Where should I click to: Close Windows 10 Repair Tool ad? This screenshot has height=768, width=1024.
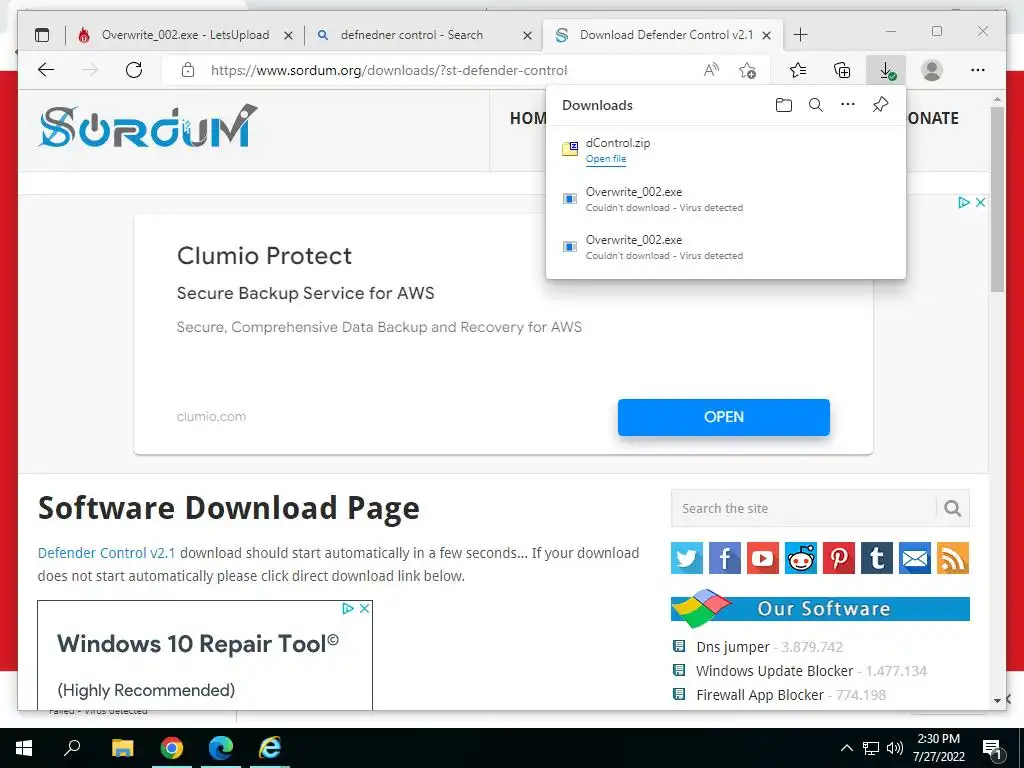click(364, 608)
